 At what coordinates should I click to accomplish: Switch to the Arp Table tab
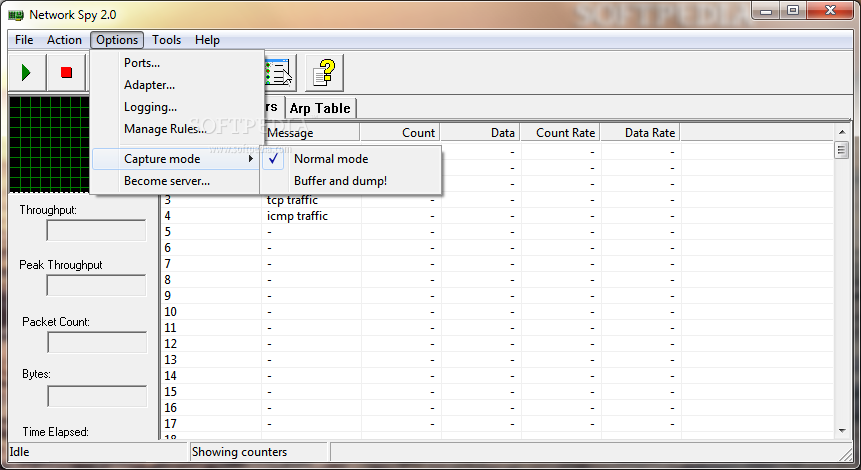point(320,108)
